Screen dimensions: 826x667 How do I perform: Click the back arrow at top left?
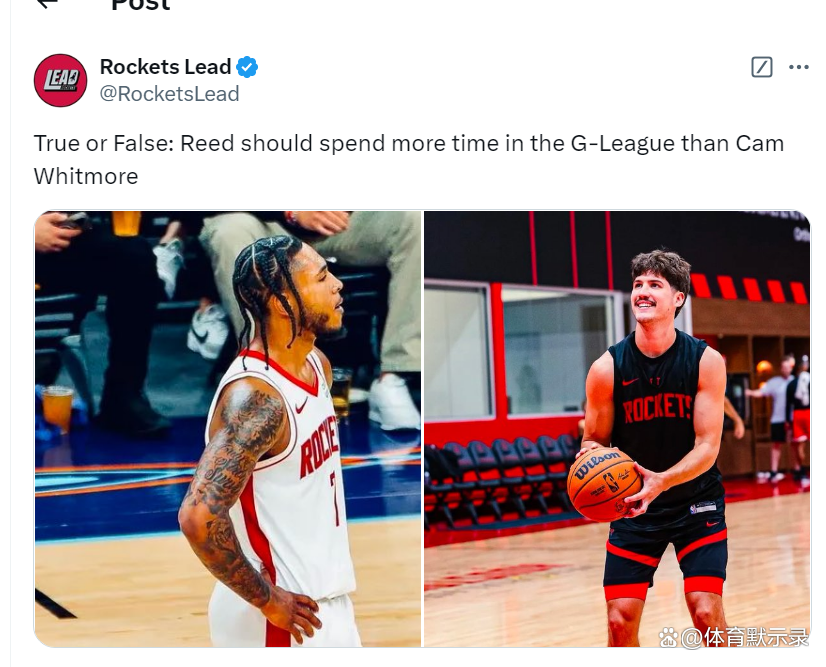pos(45,4)
